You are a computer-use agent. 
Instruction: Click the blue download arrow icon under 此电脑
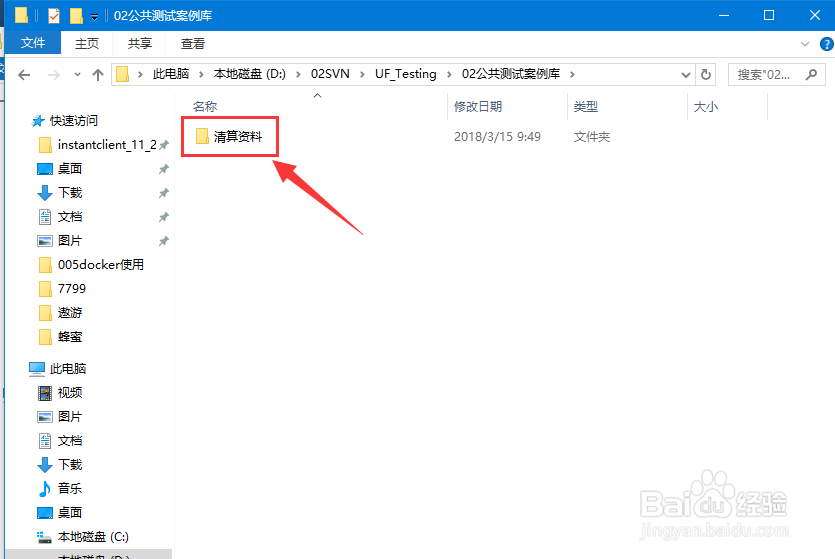pyautogui.click(x=45, y=465)
